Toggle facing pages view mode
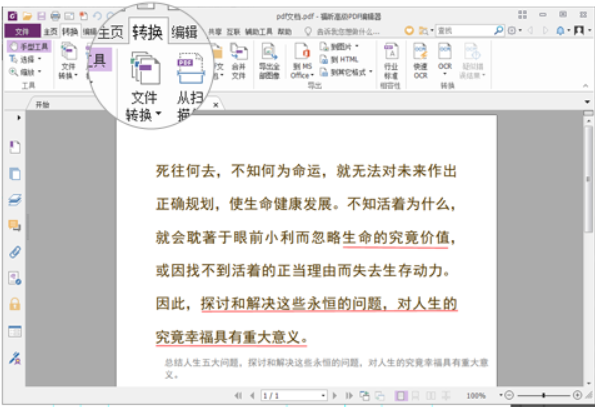 tap(431, 396)
